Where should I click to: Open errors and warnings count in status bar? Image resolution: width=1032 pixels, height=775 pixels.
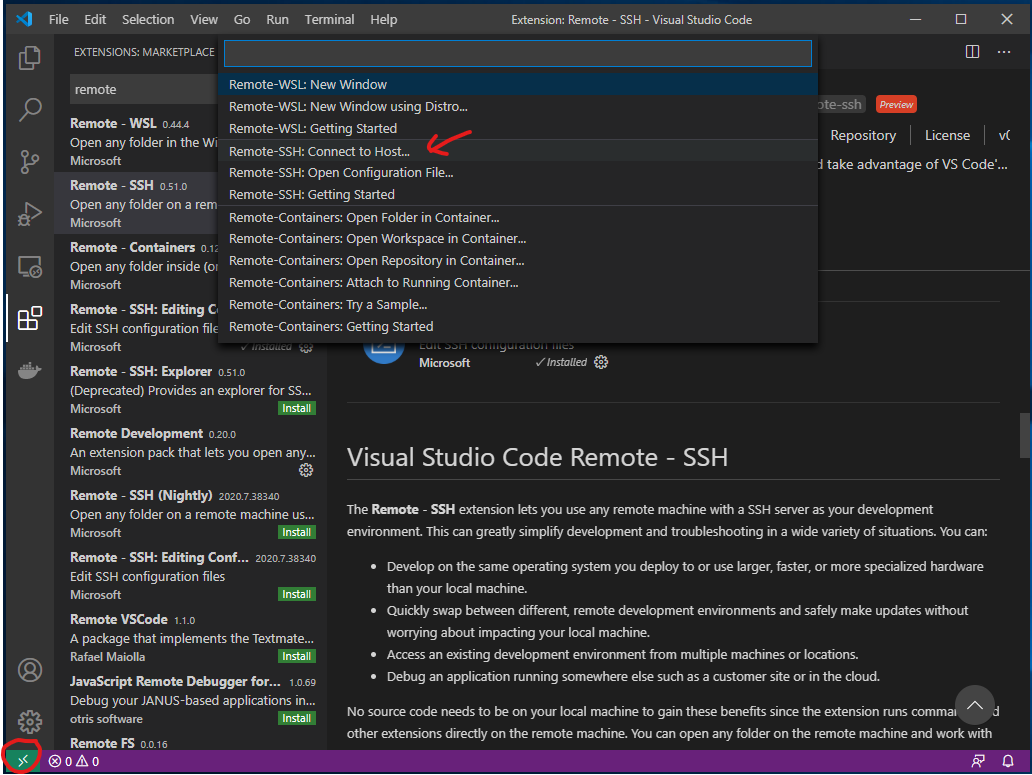(74, 761)
